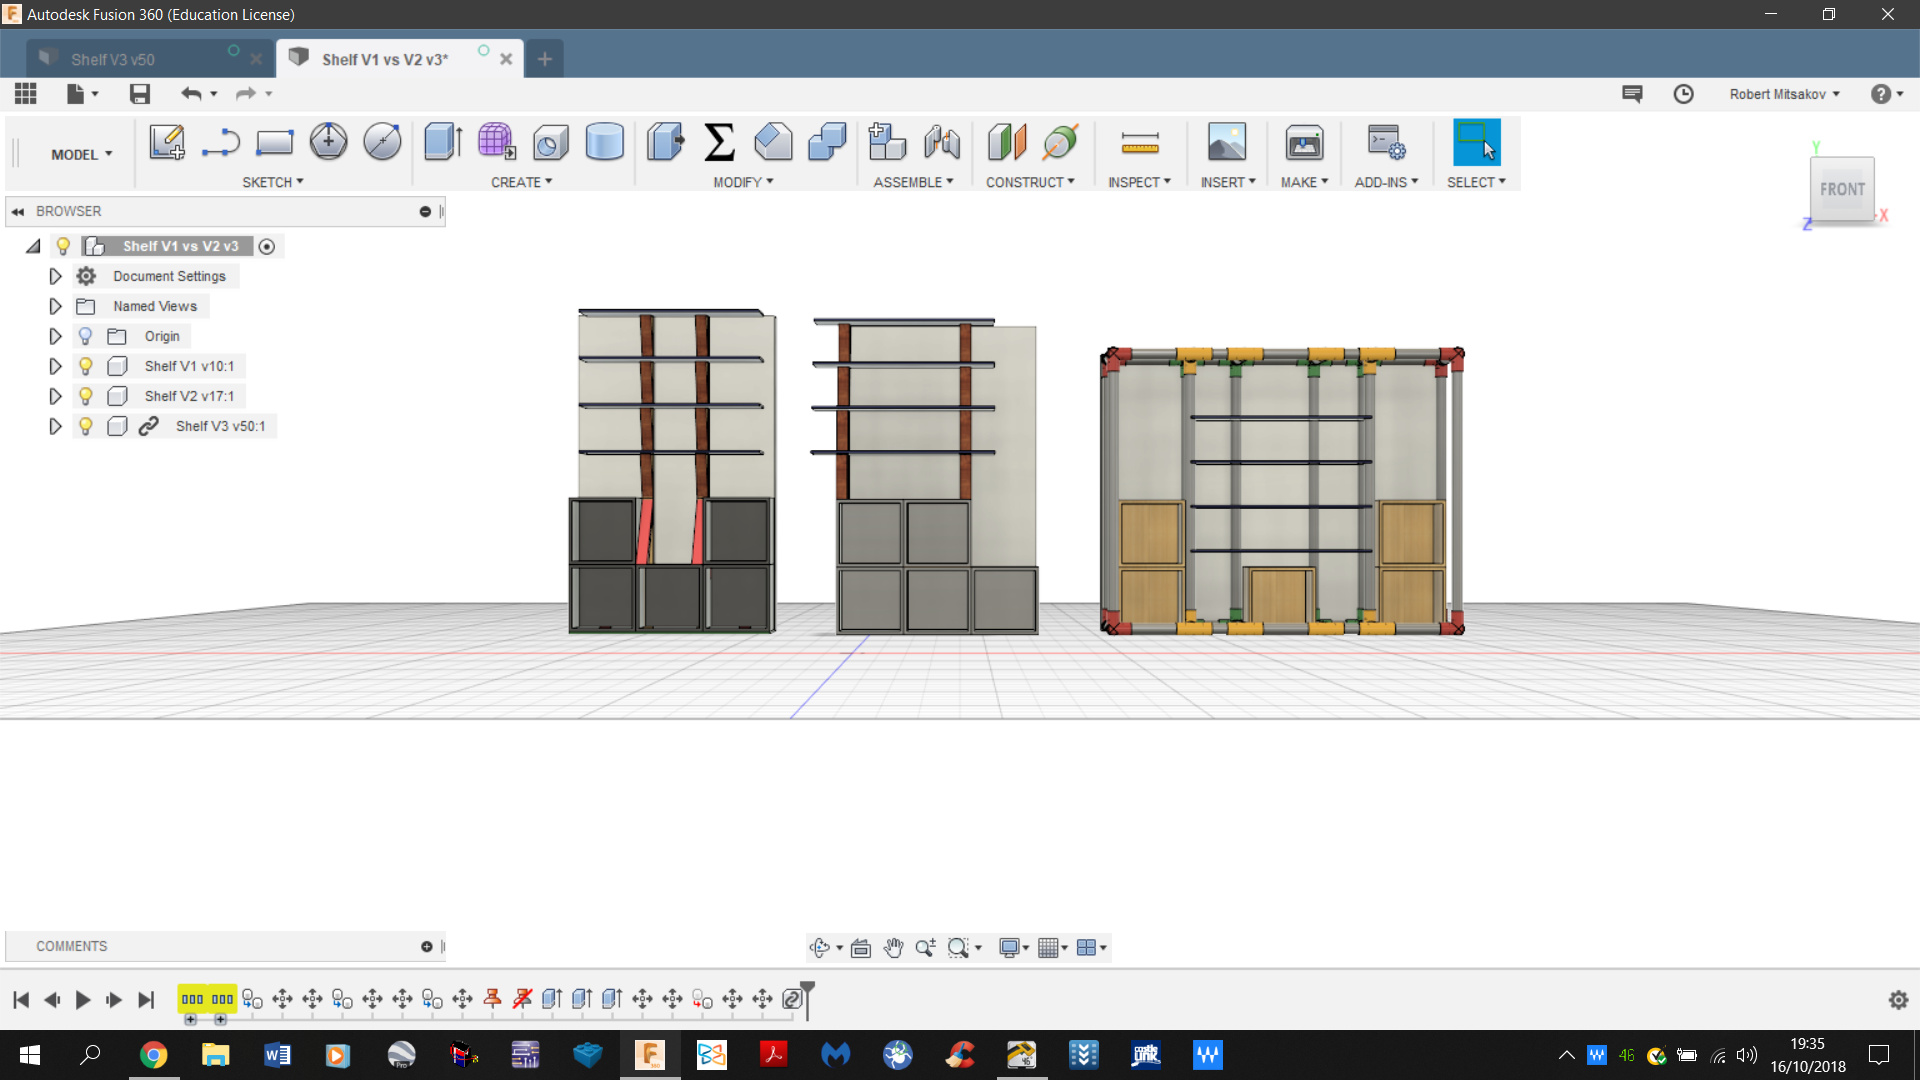Viewport: 1920px width, 1080px height.
Task: Open the CONSTRUCT menu
Action: [1030, 182]
